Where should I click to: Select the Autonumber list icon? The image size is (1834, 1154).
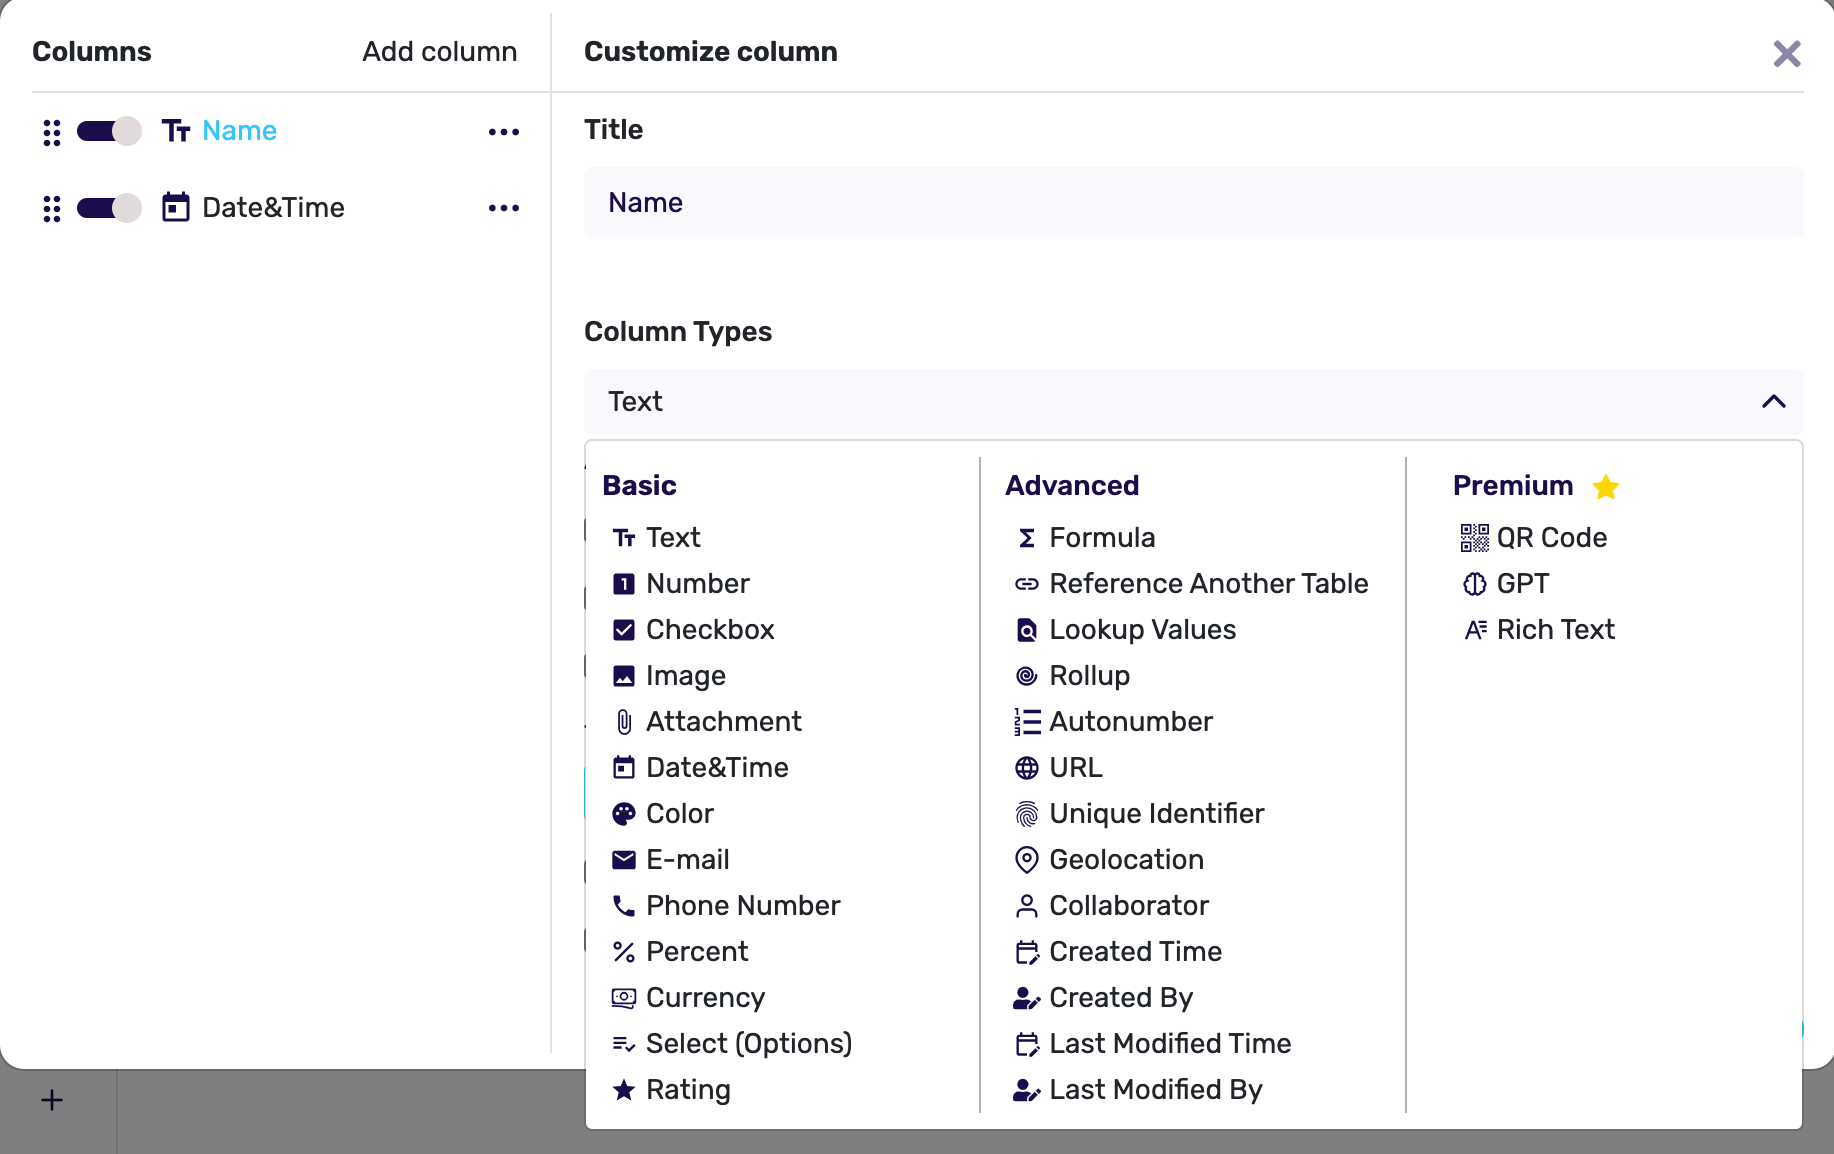[x=1027, y=722]
